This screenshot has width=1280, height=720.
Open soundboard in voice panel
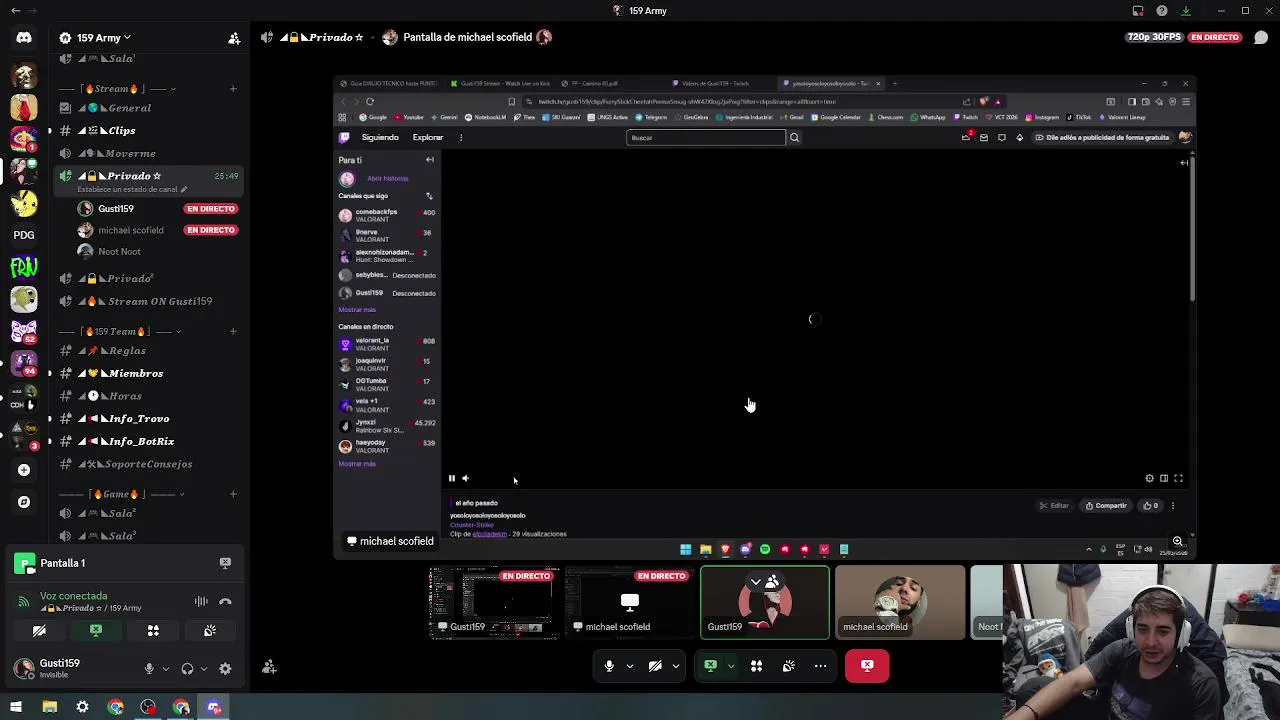[210, 631]
